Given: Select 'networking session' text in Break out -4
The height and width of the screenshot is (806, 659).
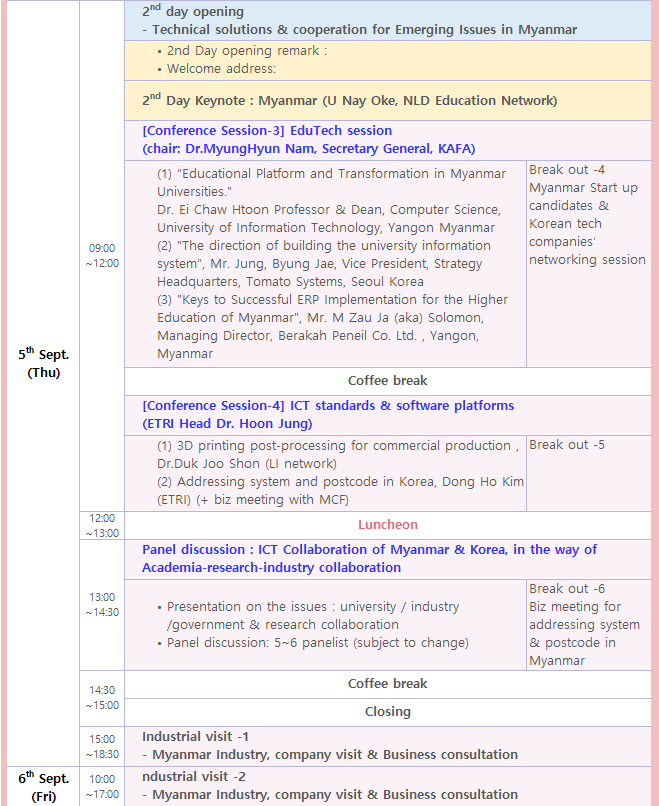Looking at the screenshot, I should (x=587, y=260).
